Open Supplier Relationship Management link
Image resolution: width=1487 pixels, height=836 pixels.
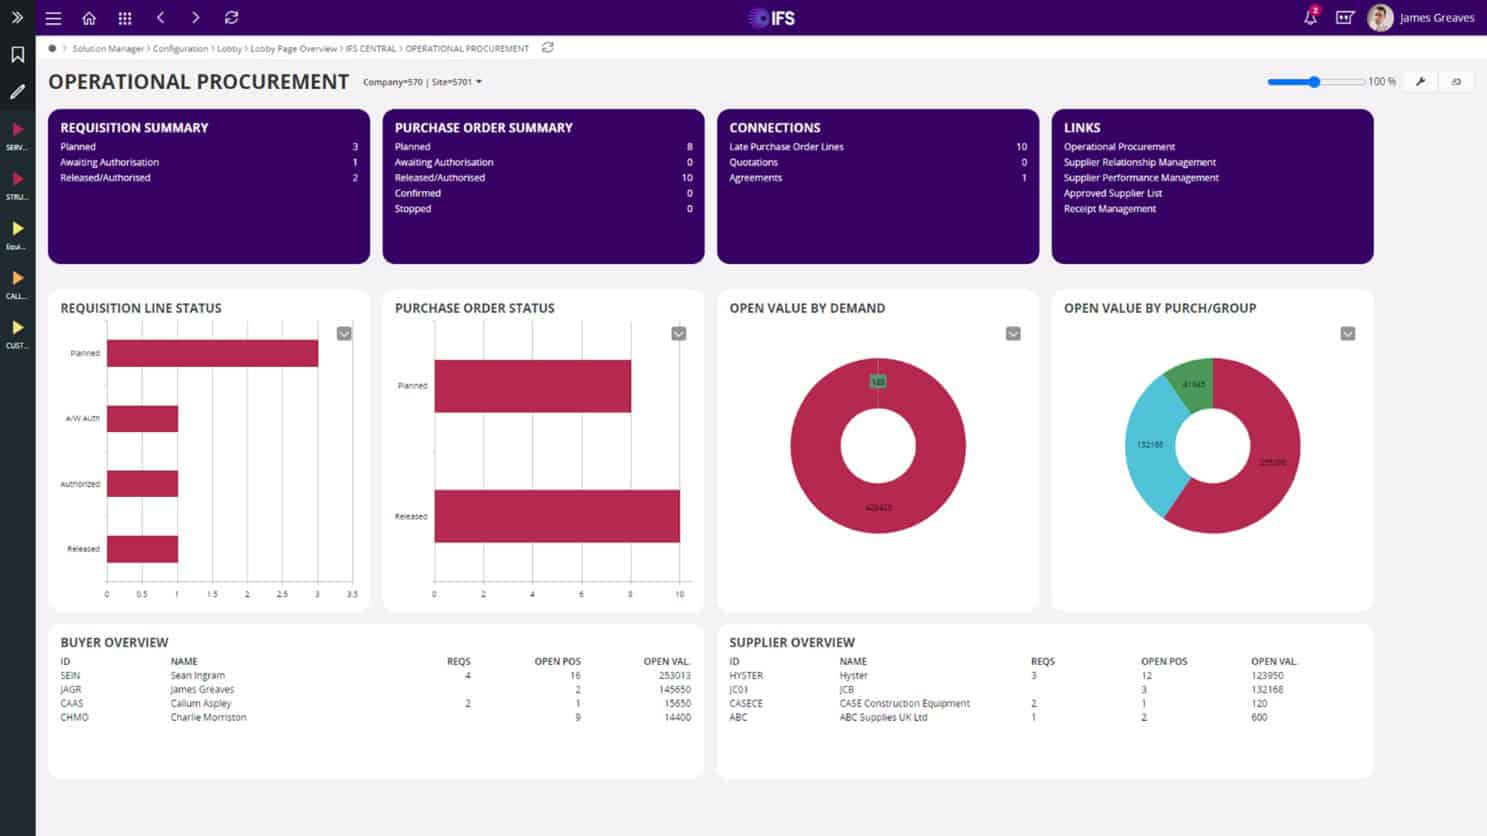click(x=1139, y=162)
